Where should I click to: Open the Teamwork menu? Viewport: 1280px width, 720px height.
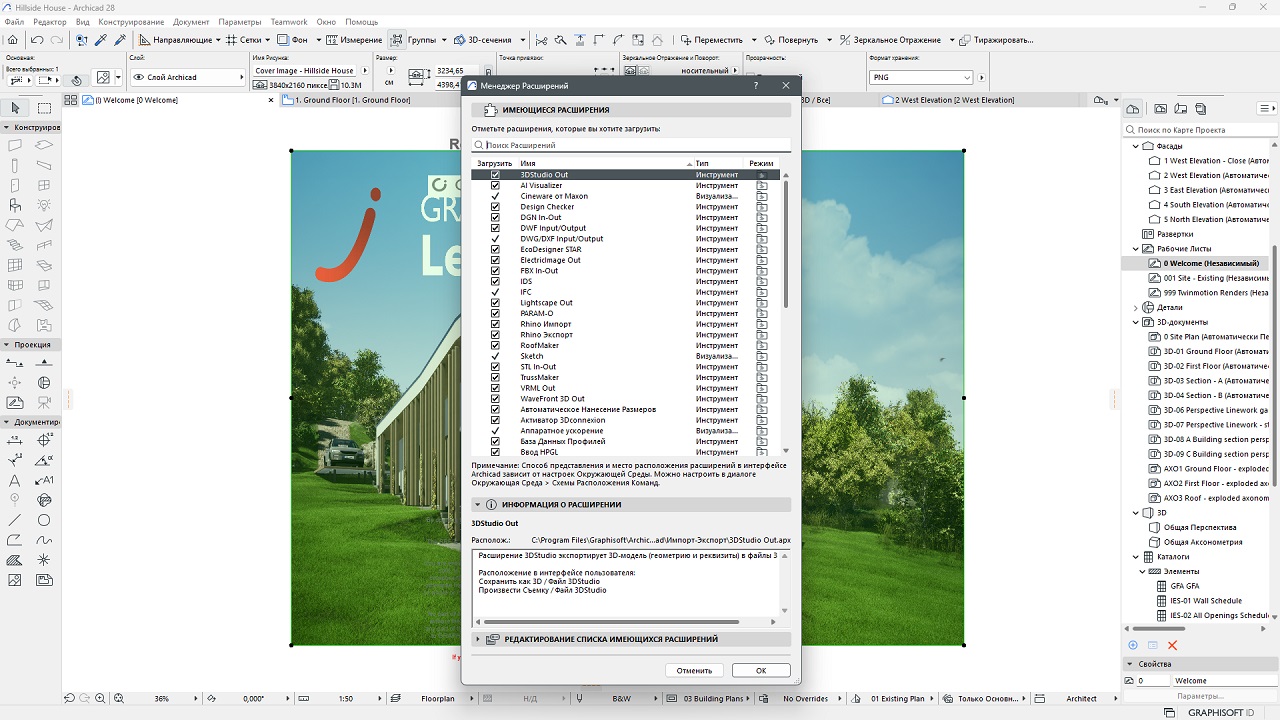pos(289,22)
